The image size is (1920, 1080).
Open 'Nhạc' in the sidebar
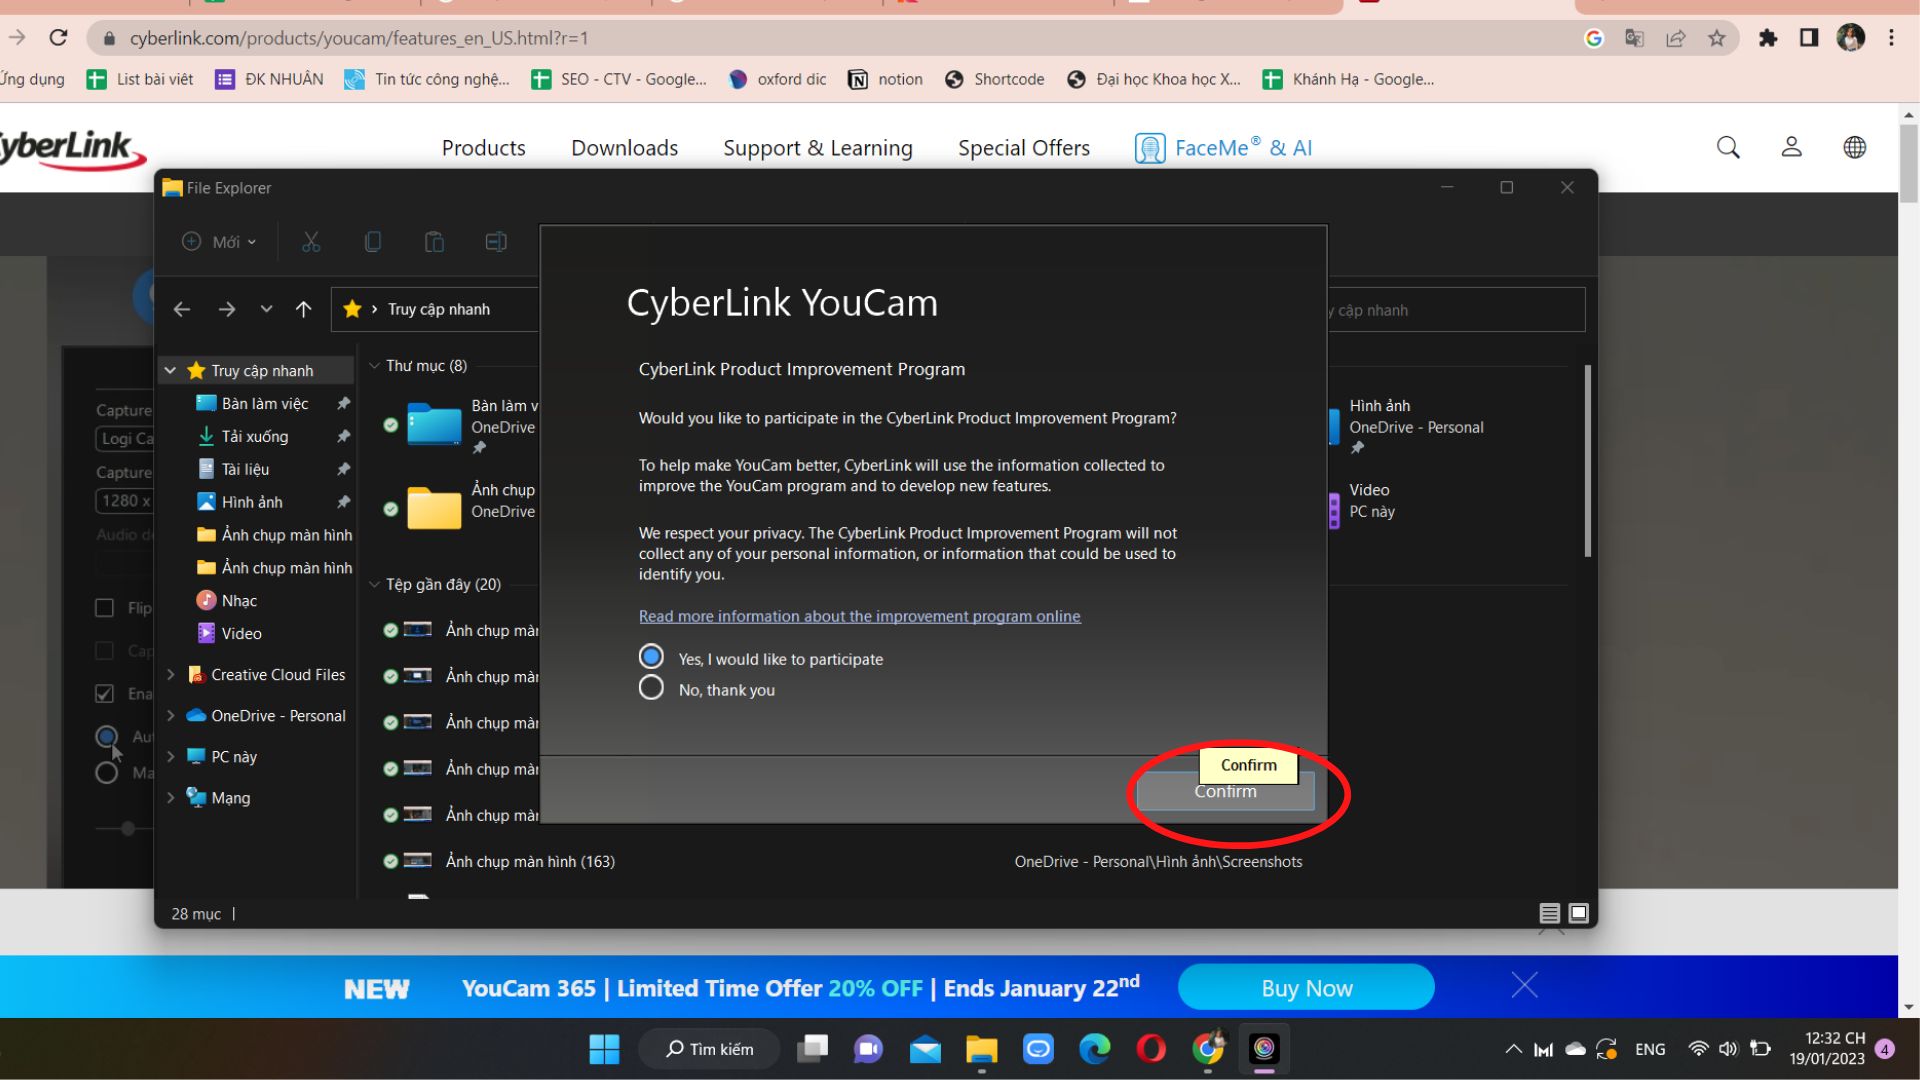(239, 600)
